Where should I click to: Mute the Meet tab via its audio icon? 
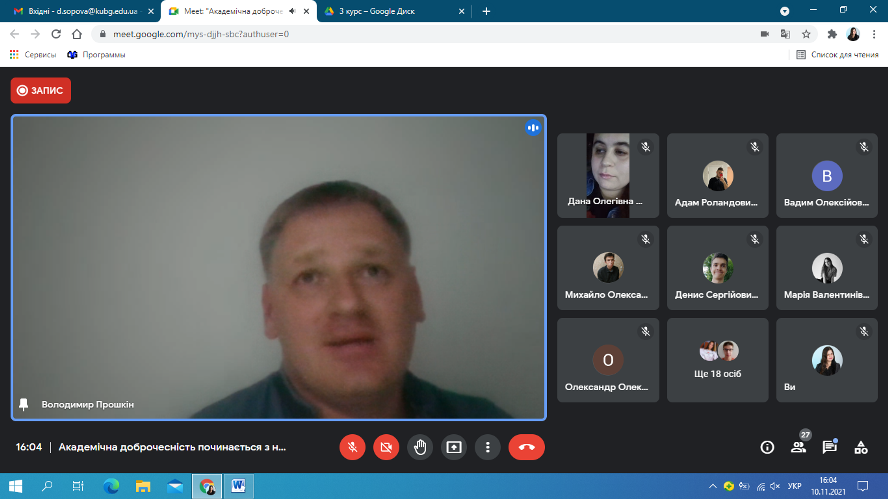292,11
